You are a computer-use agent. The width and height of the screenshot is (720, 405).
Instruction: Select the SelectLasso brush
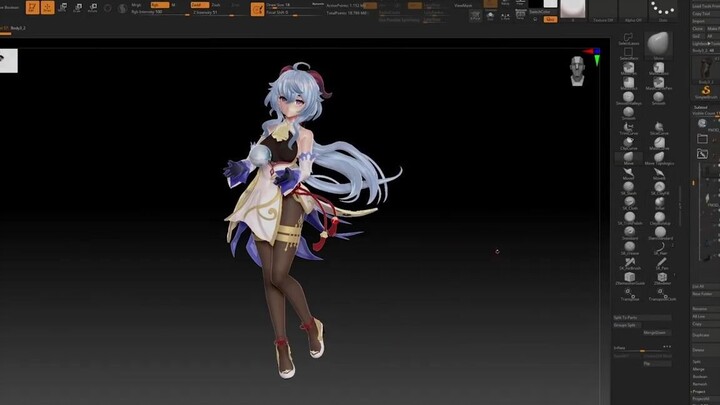pos(628,39)
